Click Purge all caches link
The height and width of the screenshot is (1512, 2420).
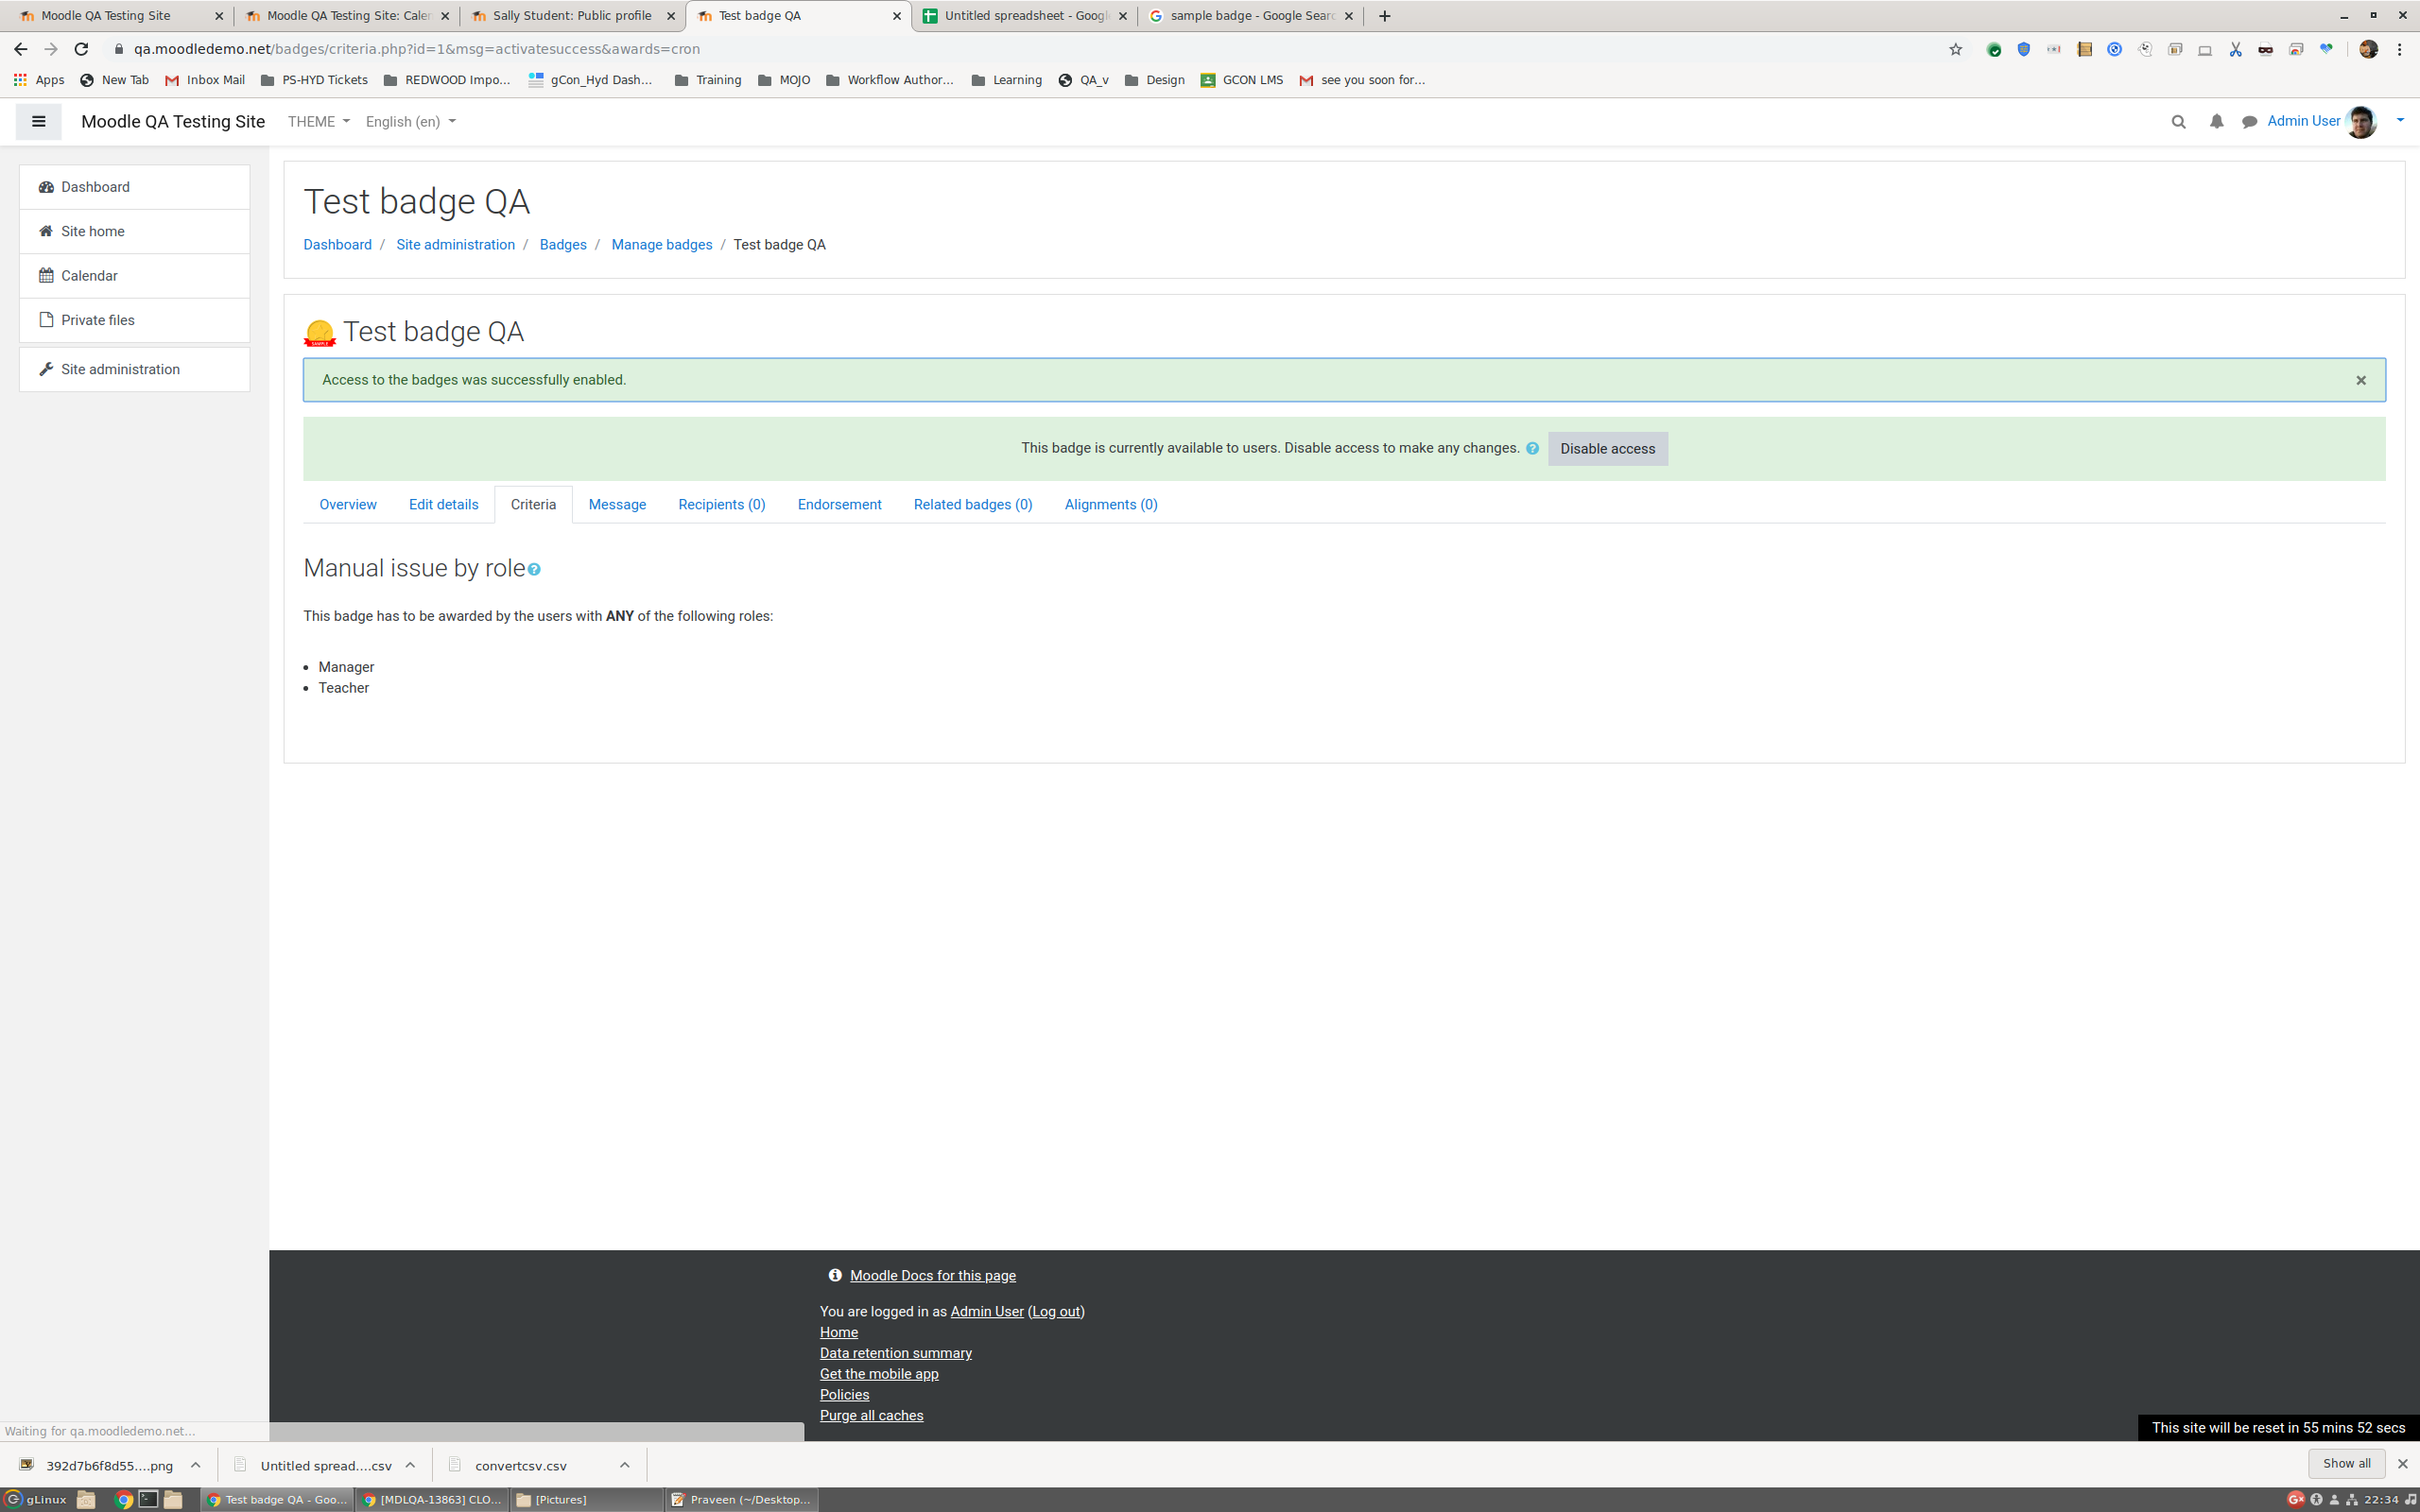click(x=871, y=1415)
